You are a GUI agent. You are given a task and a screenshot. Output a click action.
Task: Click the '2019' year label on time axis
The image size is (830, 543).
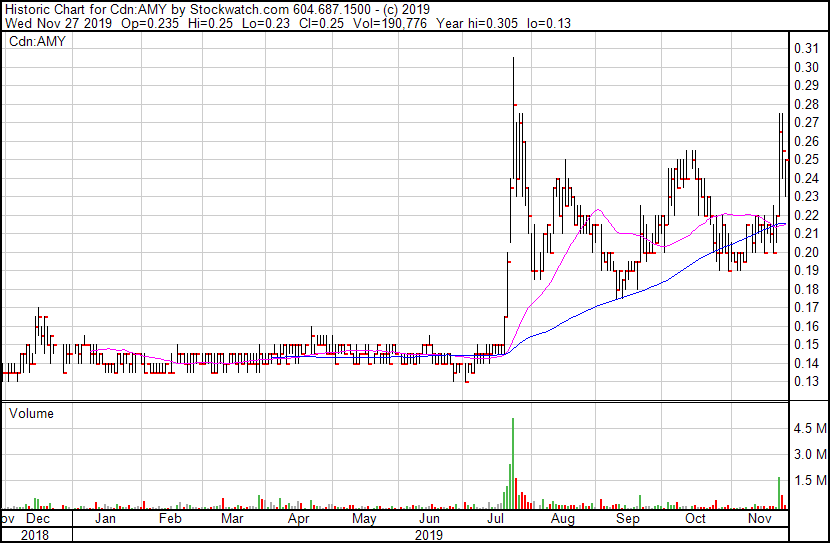[x=429, y=535]
